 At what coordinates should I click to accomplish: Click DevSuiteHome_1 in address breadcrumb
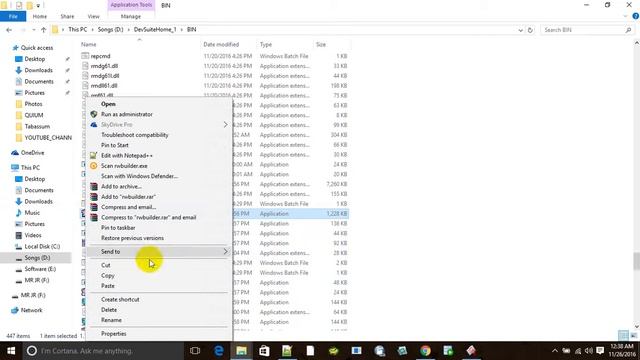tap(155, 30)
